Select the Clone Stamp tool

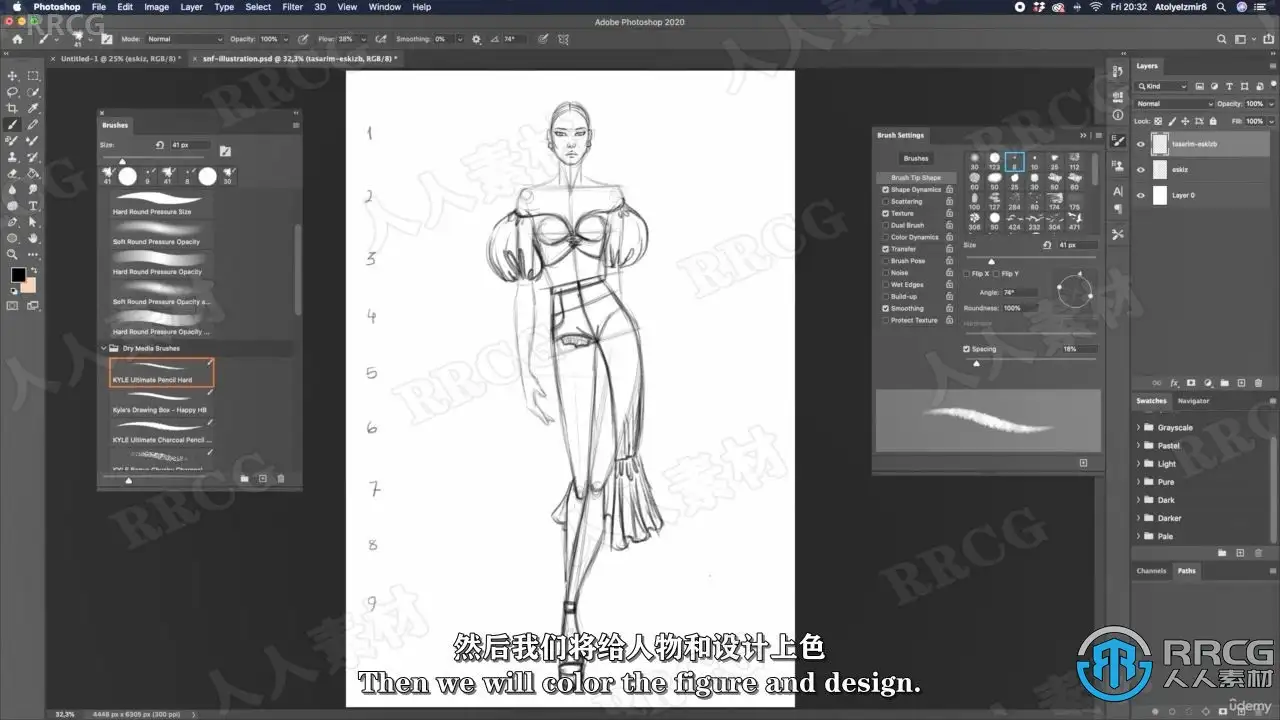click(13, 157)
